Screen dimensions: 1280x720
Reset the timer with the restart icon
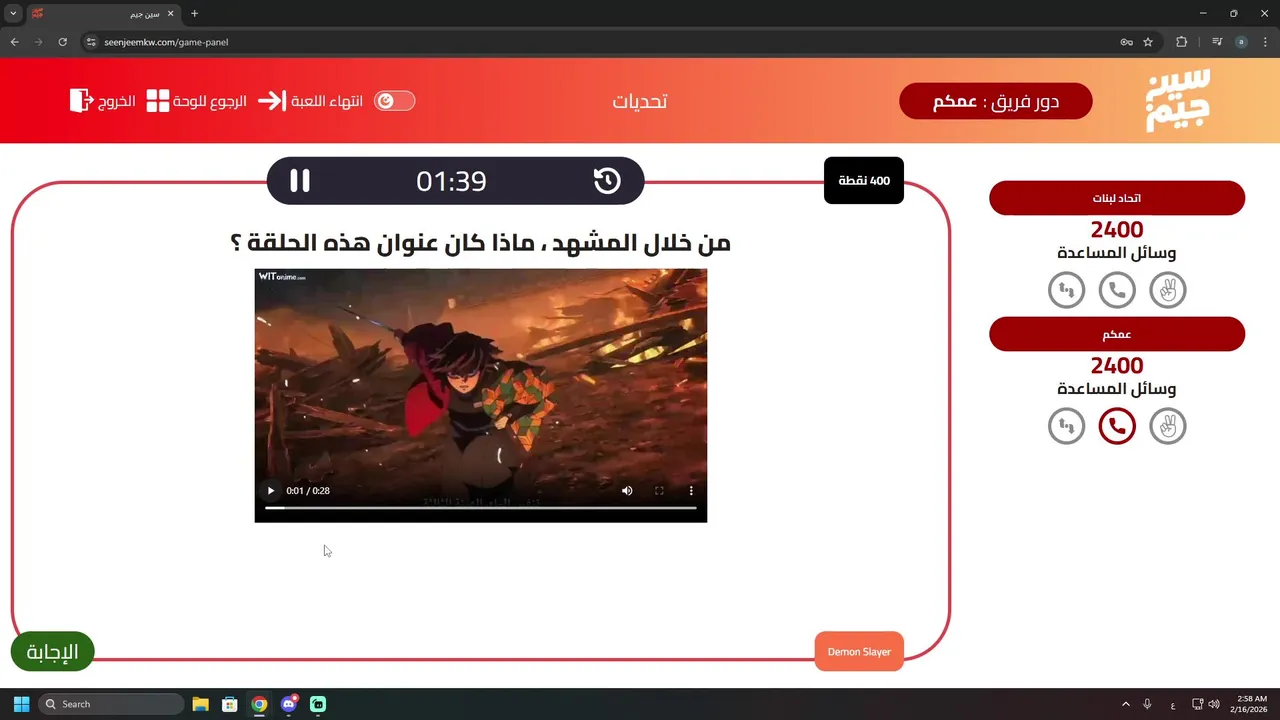pyautogui.click(x=607, y=181)
